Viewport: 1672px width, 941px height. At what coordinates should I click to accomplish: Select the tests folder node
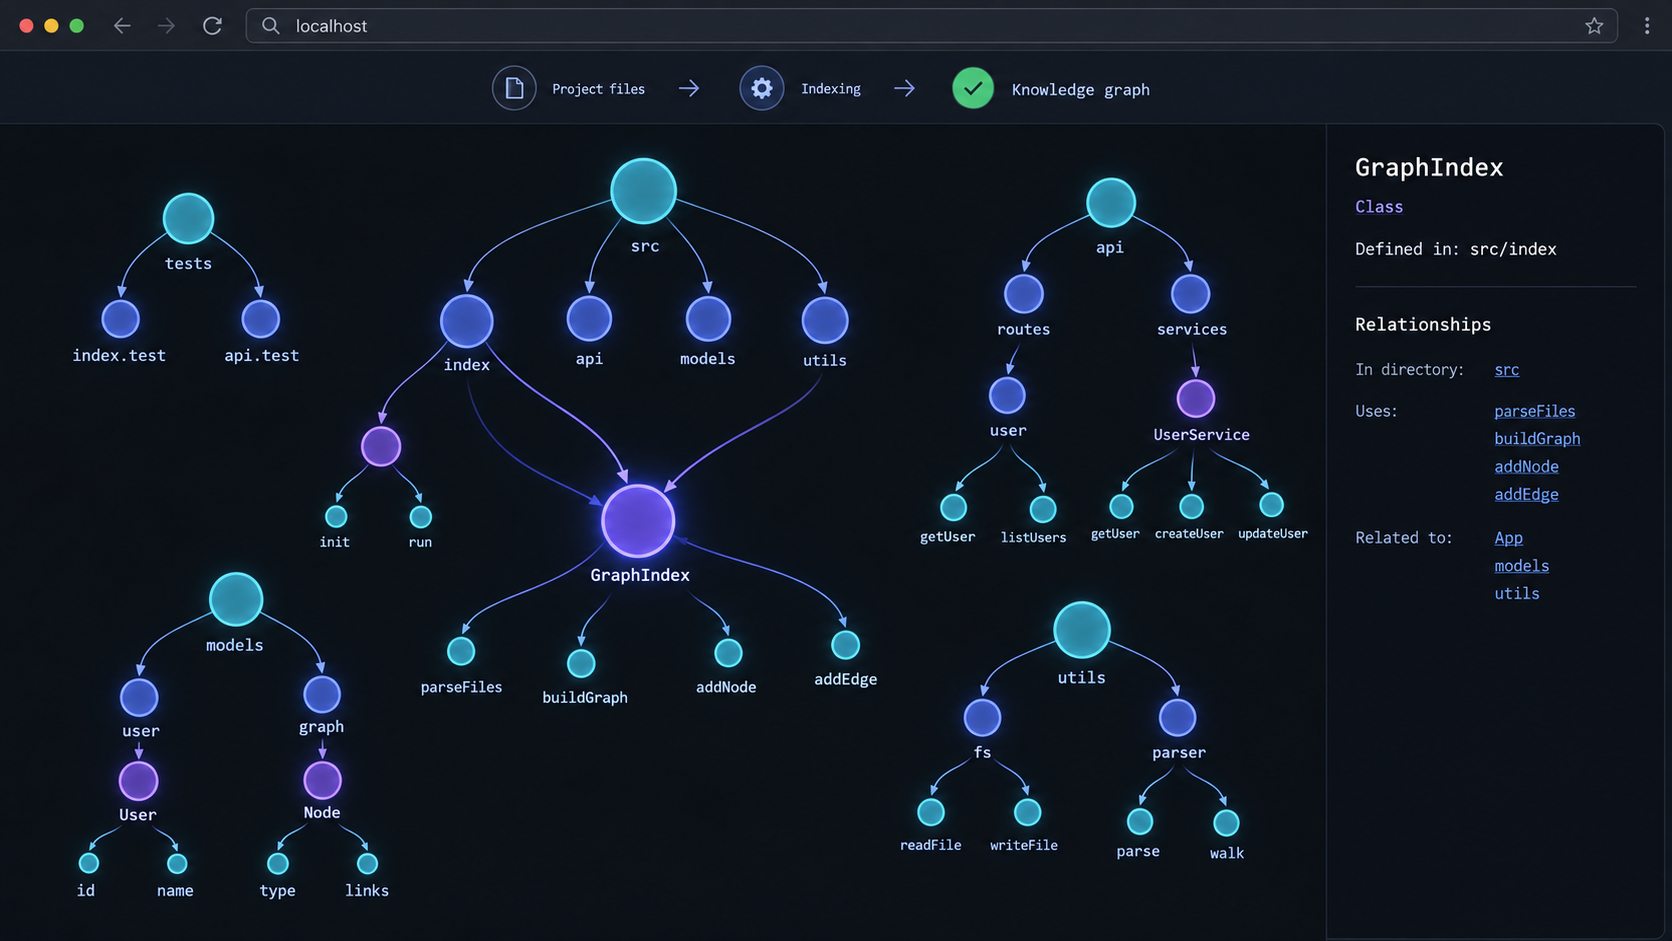click(x=188, y=219)
